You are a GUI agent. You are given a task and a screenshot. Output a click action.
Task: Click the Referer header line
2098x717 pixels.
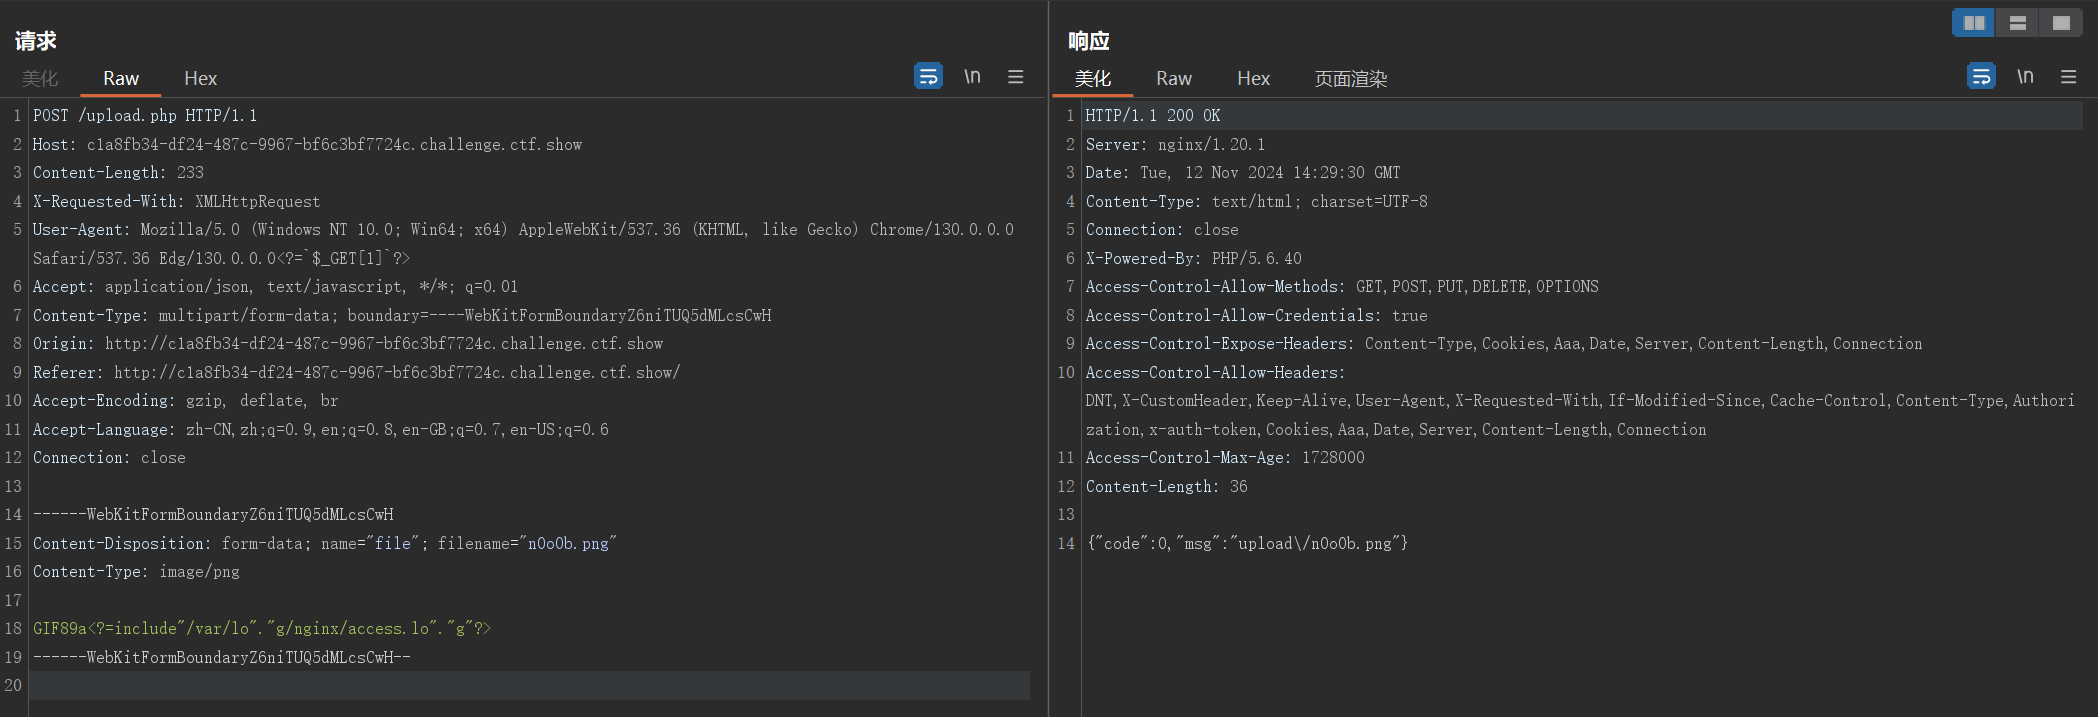(x=356, y=372)
